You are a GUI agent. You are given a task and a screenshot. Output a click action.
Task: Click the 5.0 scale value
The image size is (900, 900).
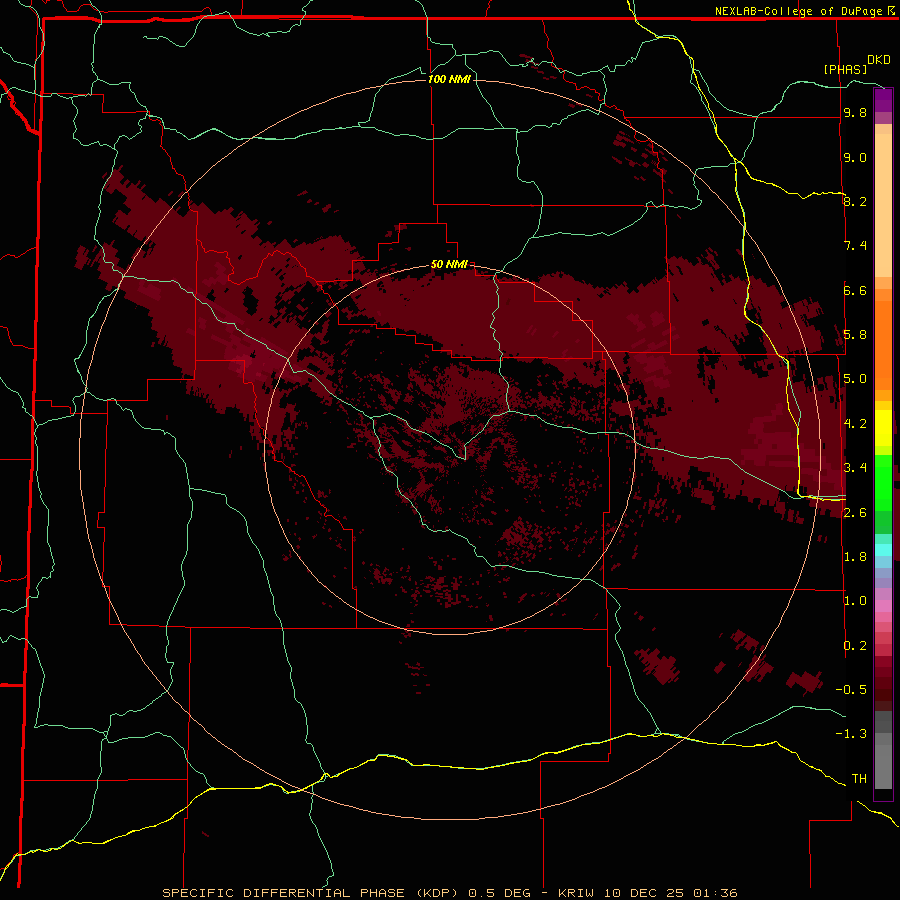855,379
